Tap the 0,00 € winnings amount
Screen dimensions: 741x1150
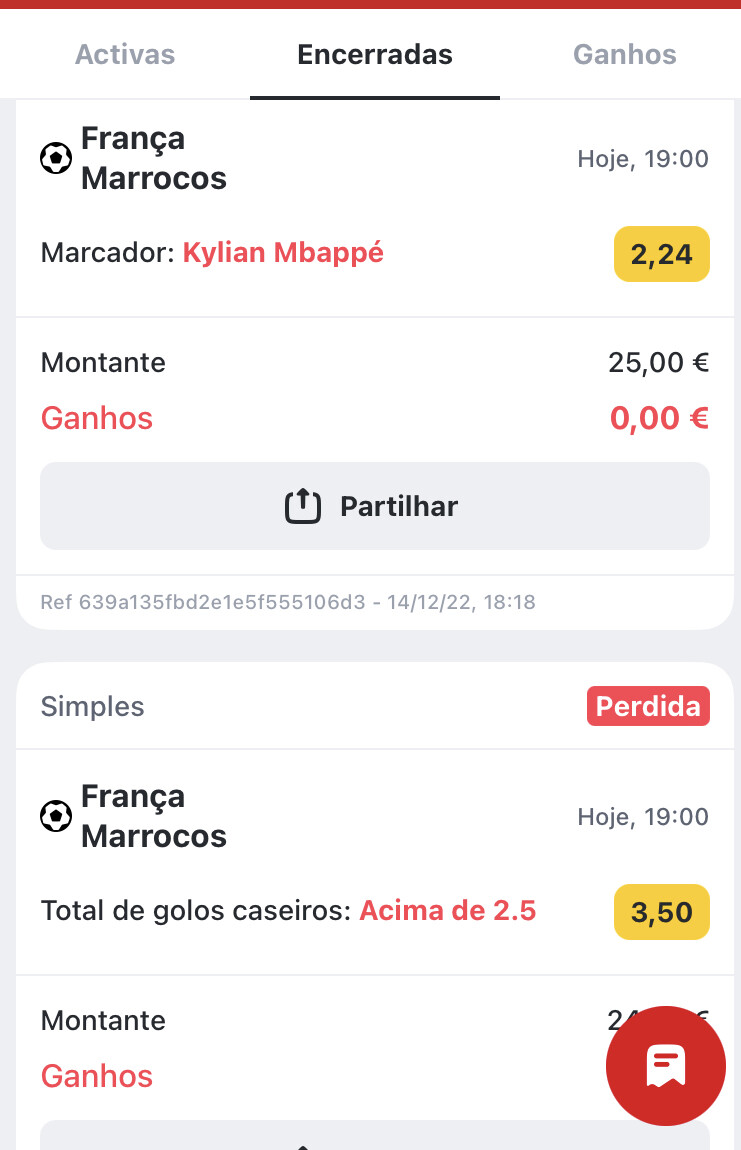tap(659, 418)
